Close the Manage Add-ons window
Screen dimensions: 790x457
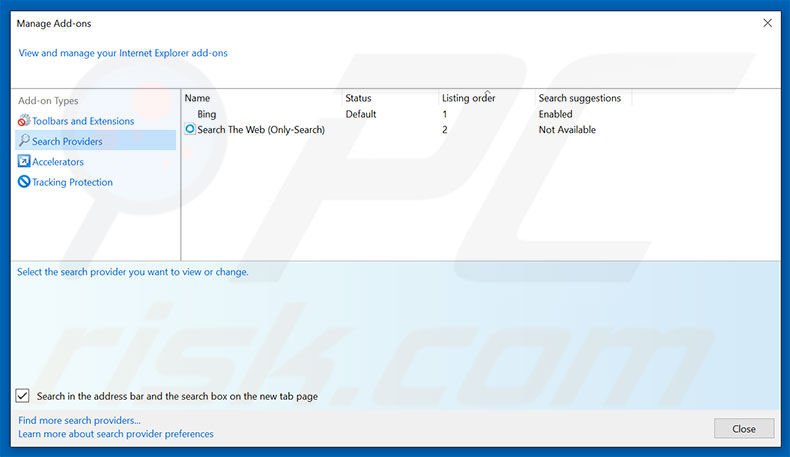pyautogui.click(x=767, y=23)
